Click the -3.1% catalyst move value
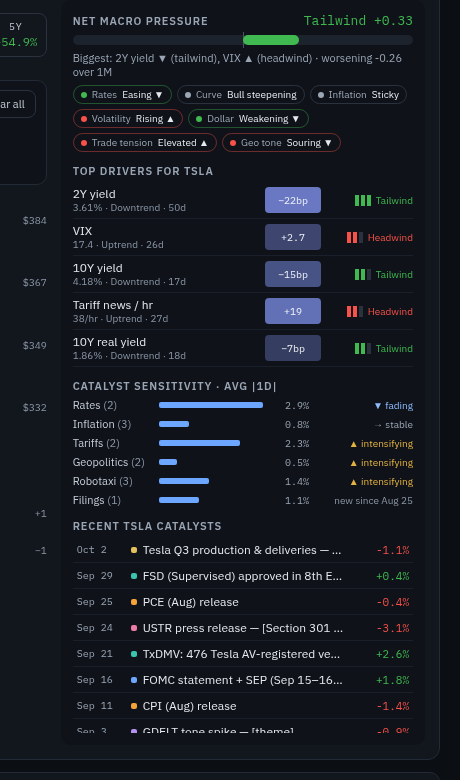 pyautogui.click(x=393, y=628)
